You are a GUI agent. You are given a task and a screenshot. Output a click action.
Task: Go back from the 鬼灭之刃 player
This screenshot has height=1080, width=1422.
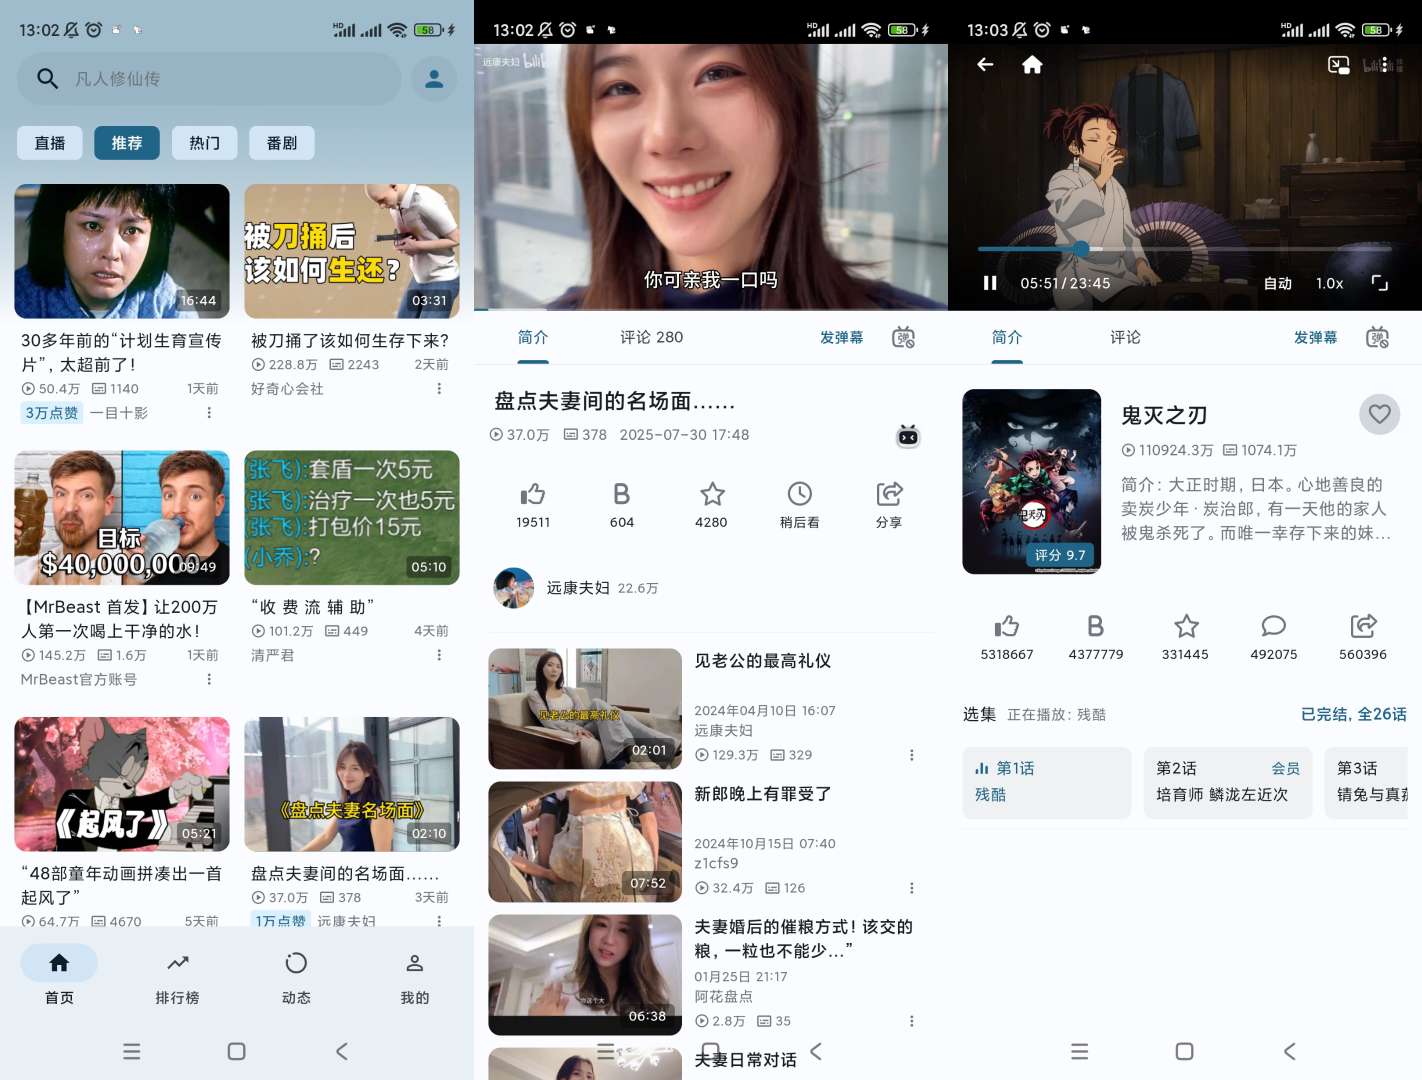(x=985, y=65)
